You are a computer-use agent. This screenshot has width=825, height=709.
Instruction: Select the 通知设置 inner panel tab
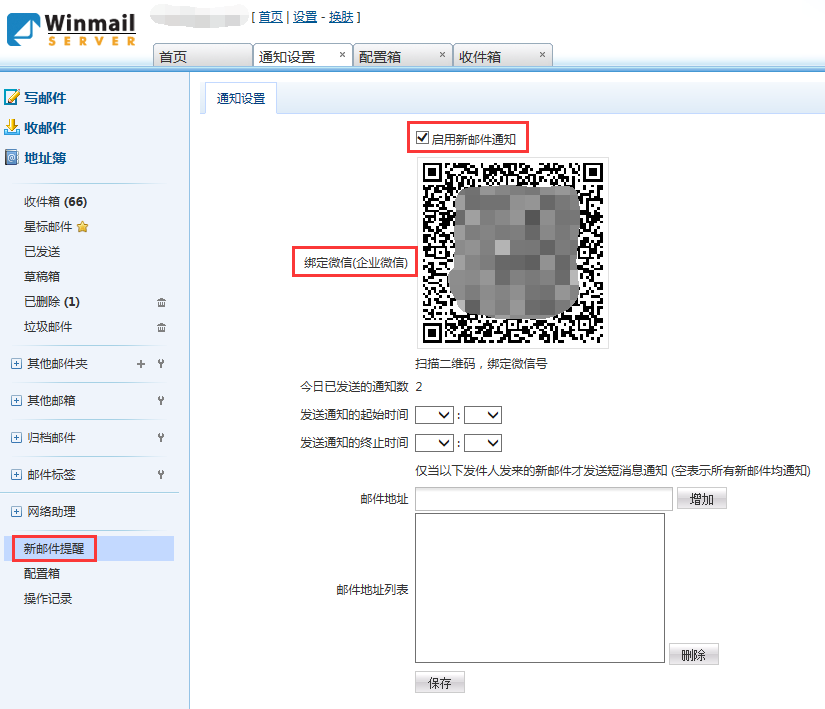[241, 98]
